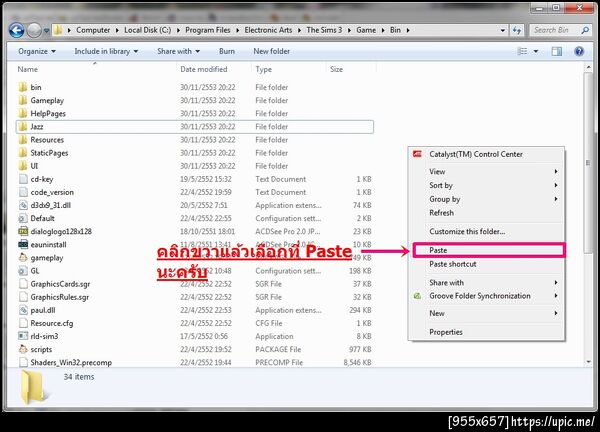Click the blue help icon
The image size is (600, 432).
579,51
